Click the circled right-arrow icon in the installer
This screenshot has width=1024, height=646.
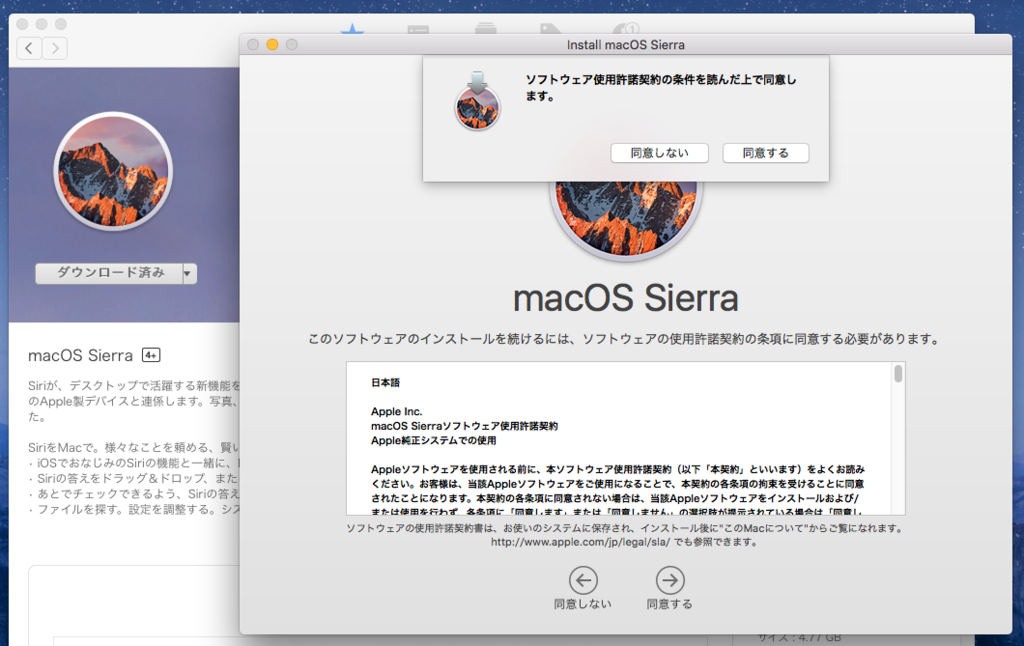point(670,580)
